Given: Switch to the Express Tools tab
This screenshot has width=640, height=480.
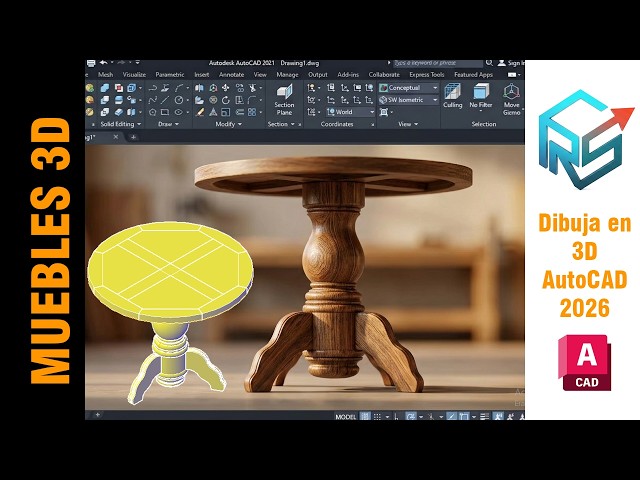Looking at the screenshot, I should 427,75.
